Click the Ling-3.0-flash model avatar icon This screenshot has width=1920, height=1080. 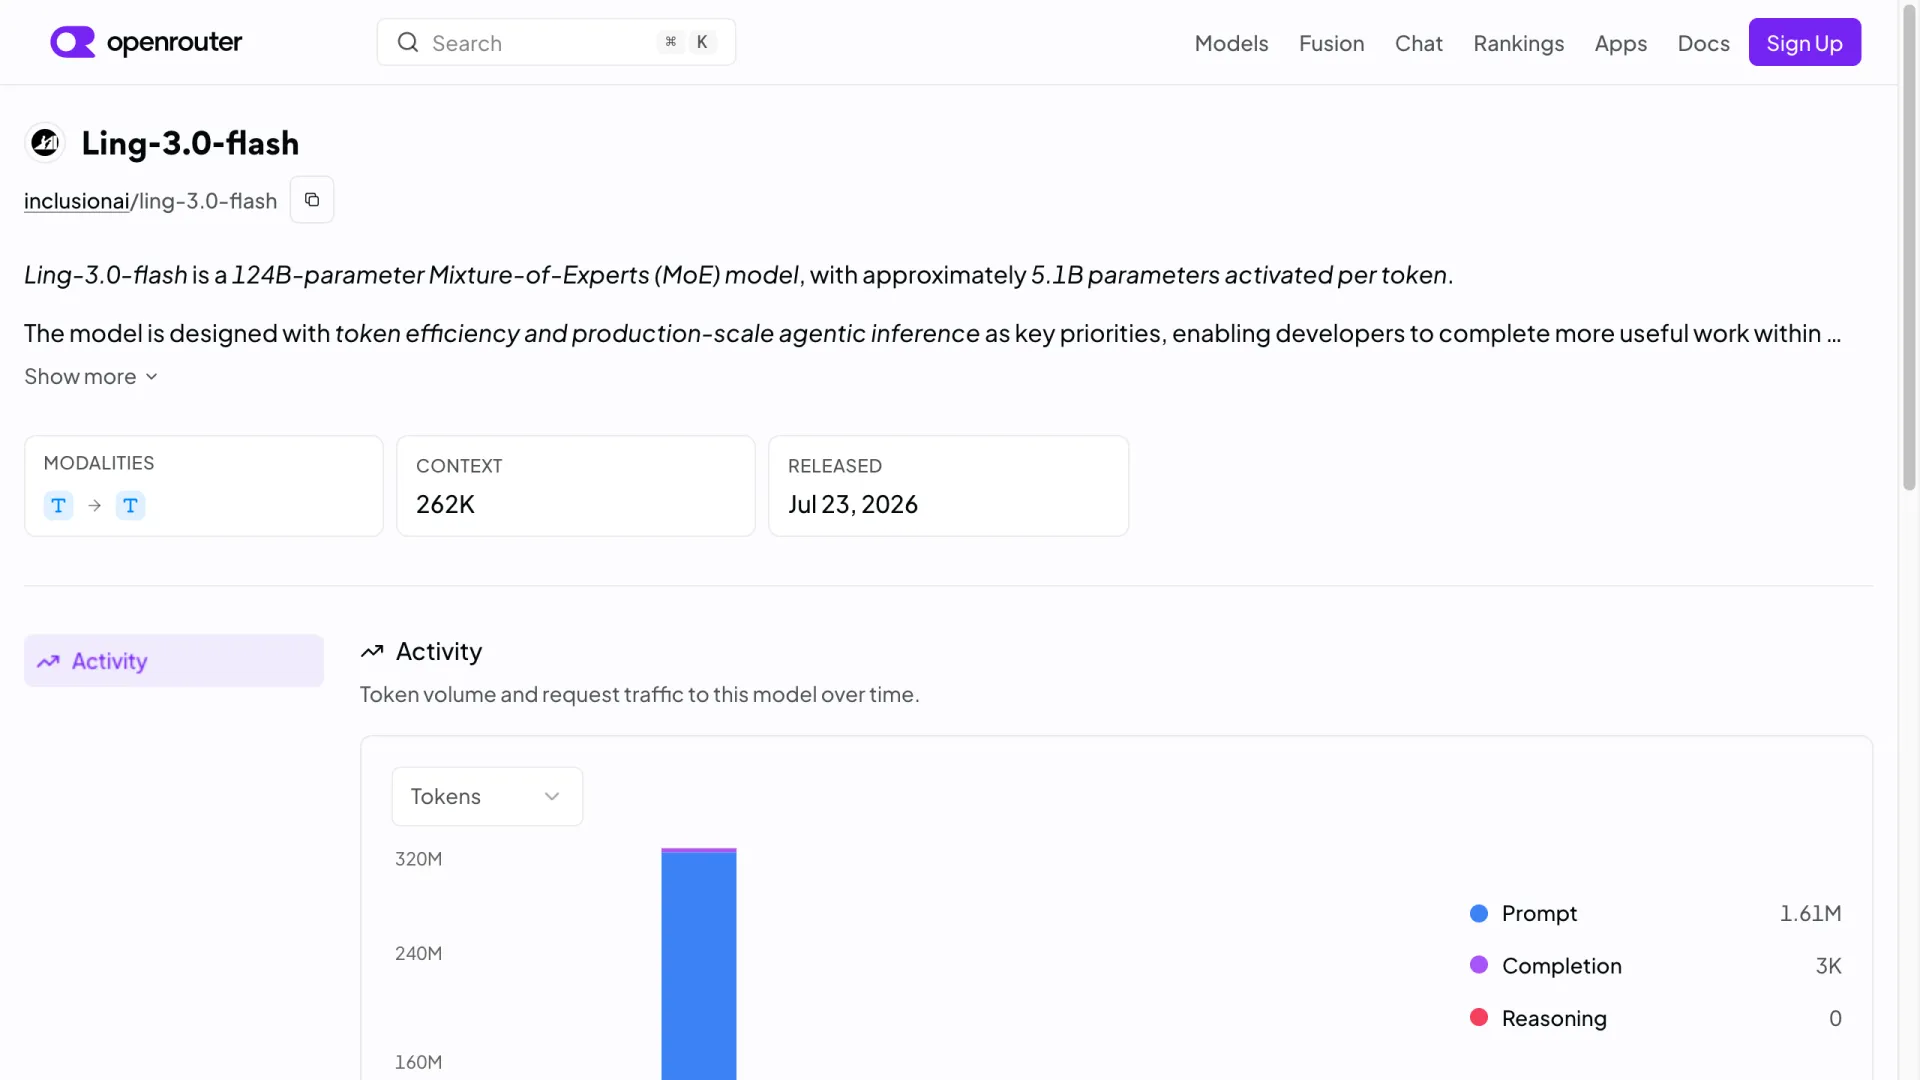tap(45, 143)
